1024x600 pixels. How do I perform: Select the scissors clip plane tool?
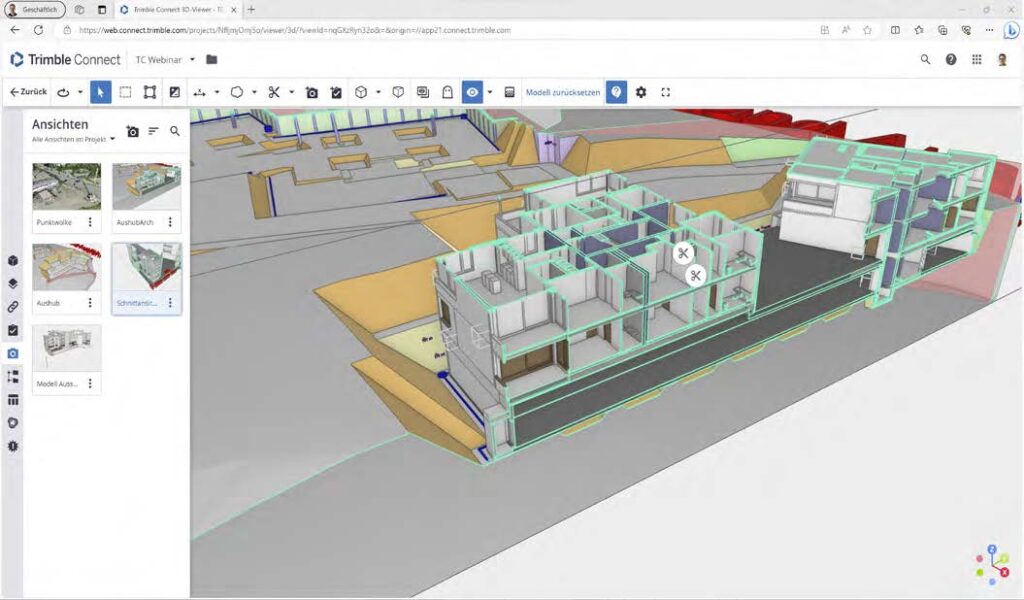tap(273, 92)
